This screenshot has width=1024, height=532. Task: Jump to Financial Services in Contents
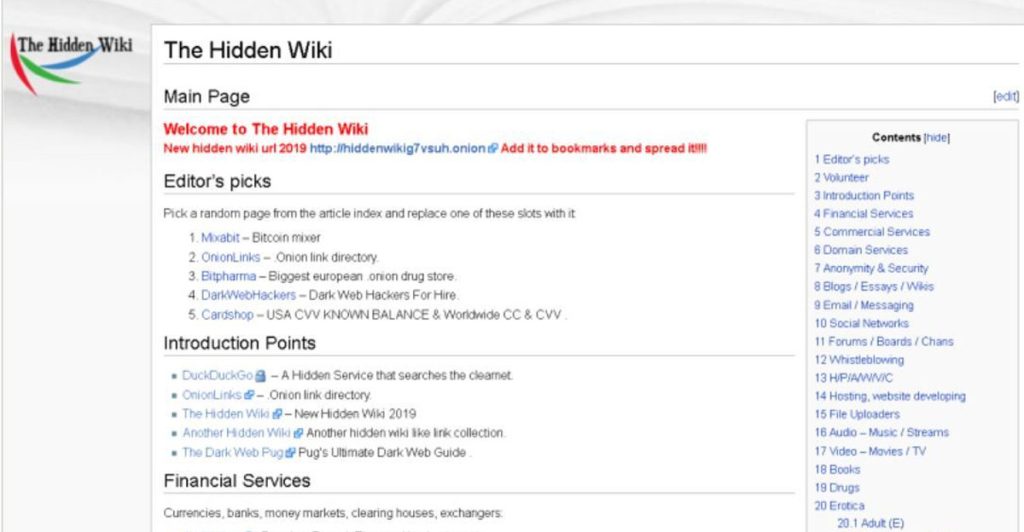(863, 213)
